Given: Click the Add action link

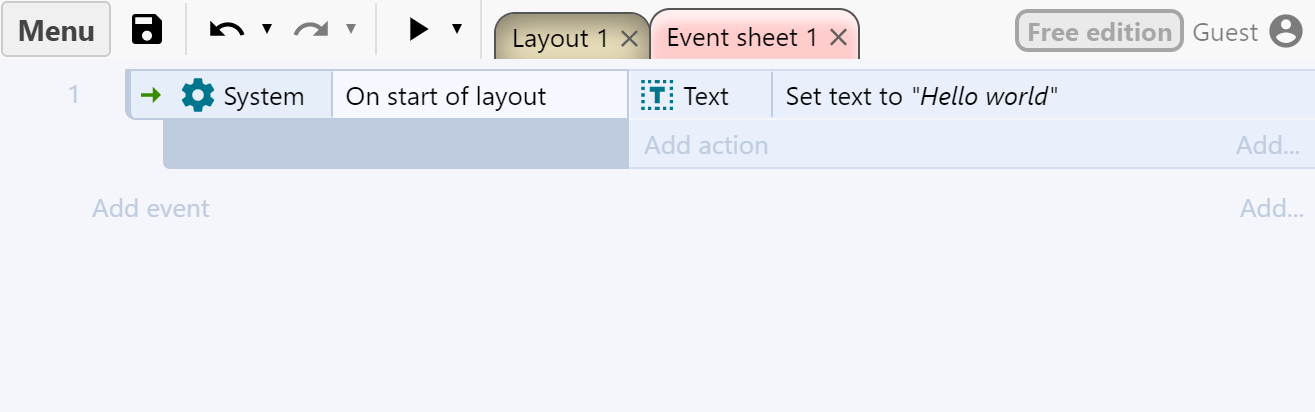Looking at the screenshot, I should coord(706,146).
